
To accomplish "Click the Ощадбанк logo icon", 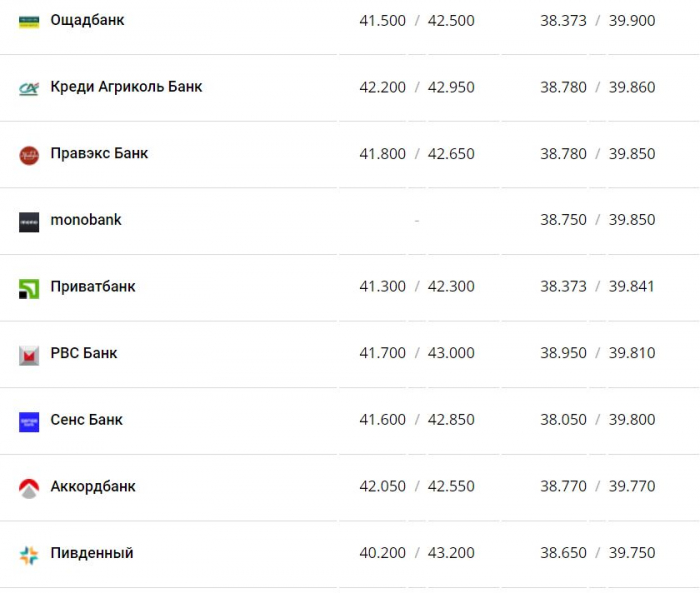I will pos(29,21).
